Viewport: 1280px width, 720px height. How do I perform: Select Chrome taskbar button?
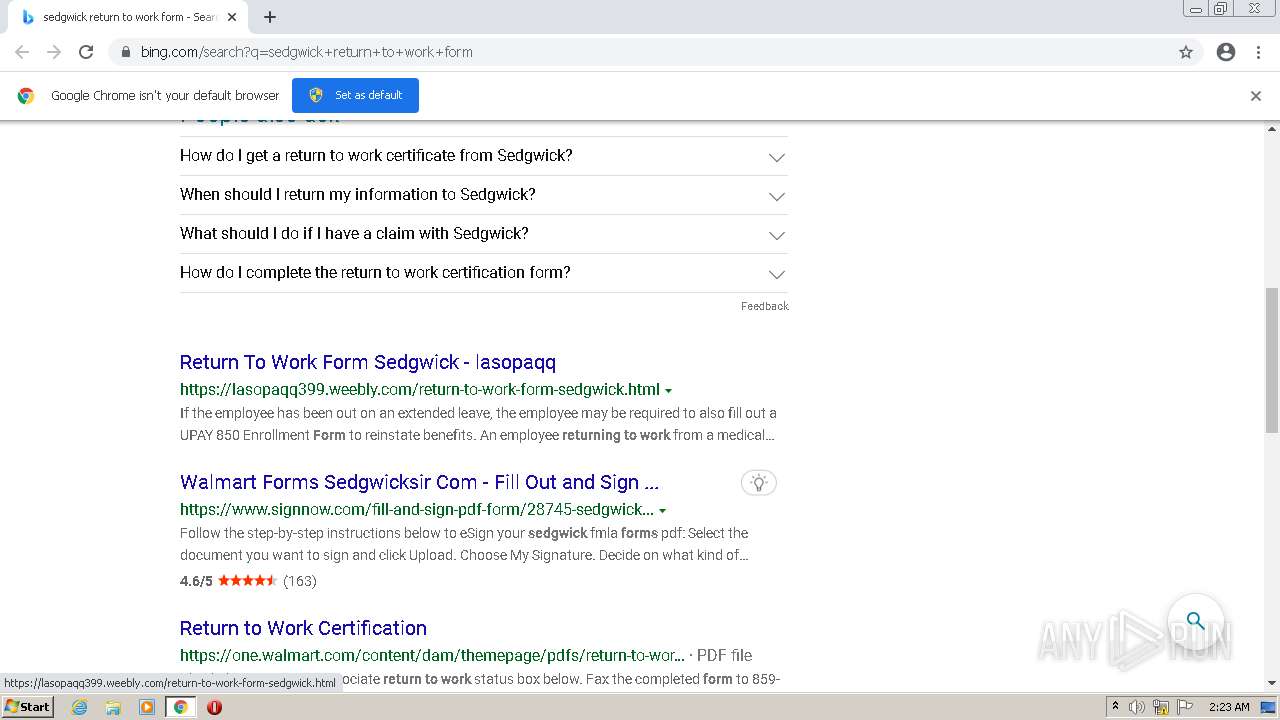click(x=180, y=707)
